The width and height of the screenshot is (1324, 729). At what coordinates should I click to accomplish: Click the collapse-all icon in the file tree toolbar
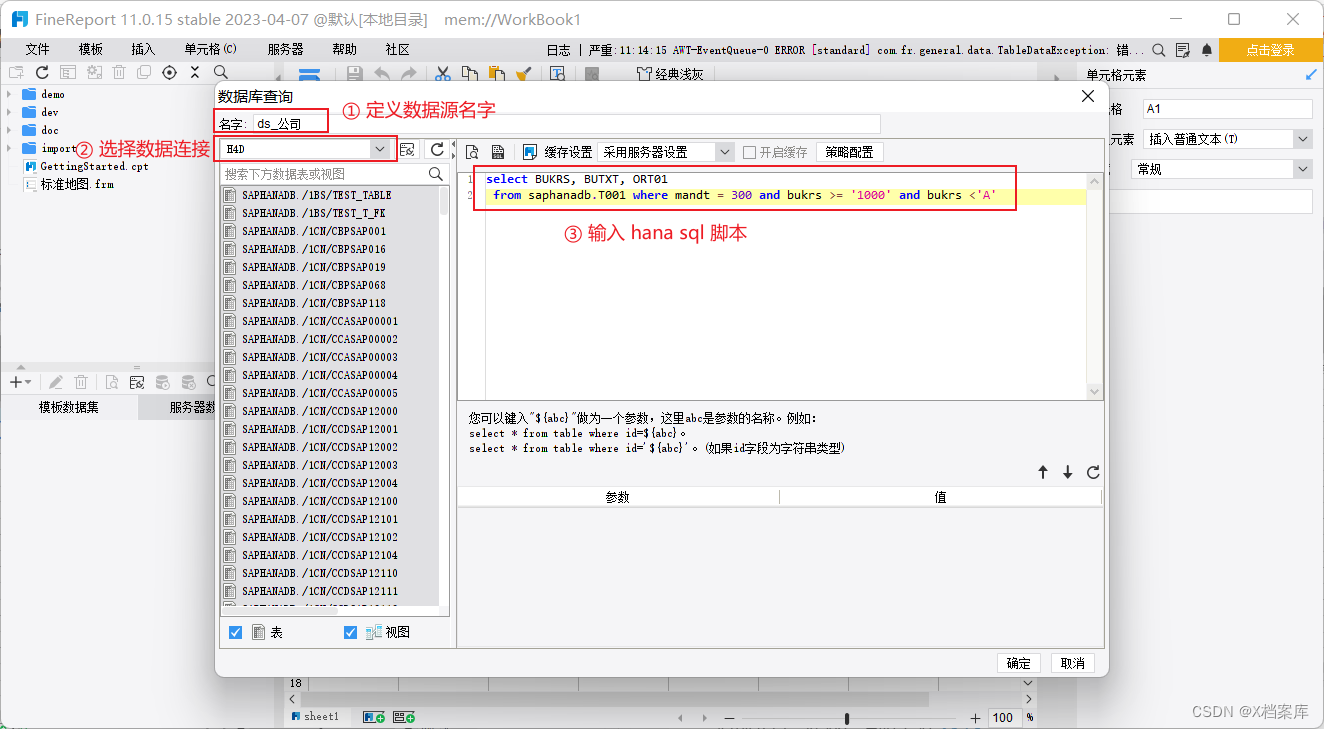(195, 72)
